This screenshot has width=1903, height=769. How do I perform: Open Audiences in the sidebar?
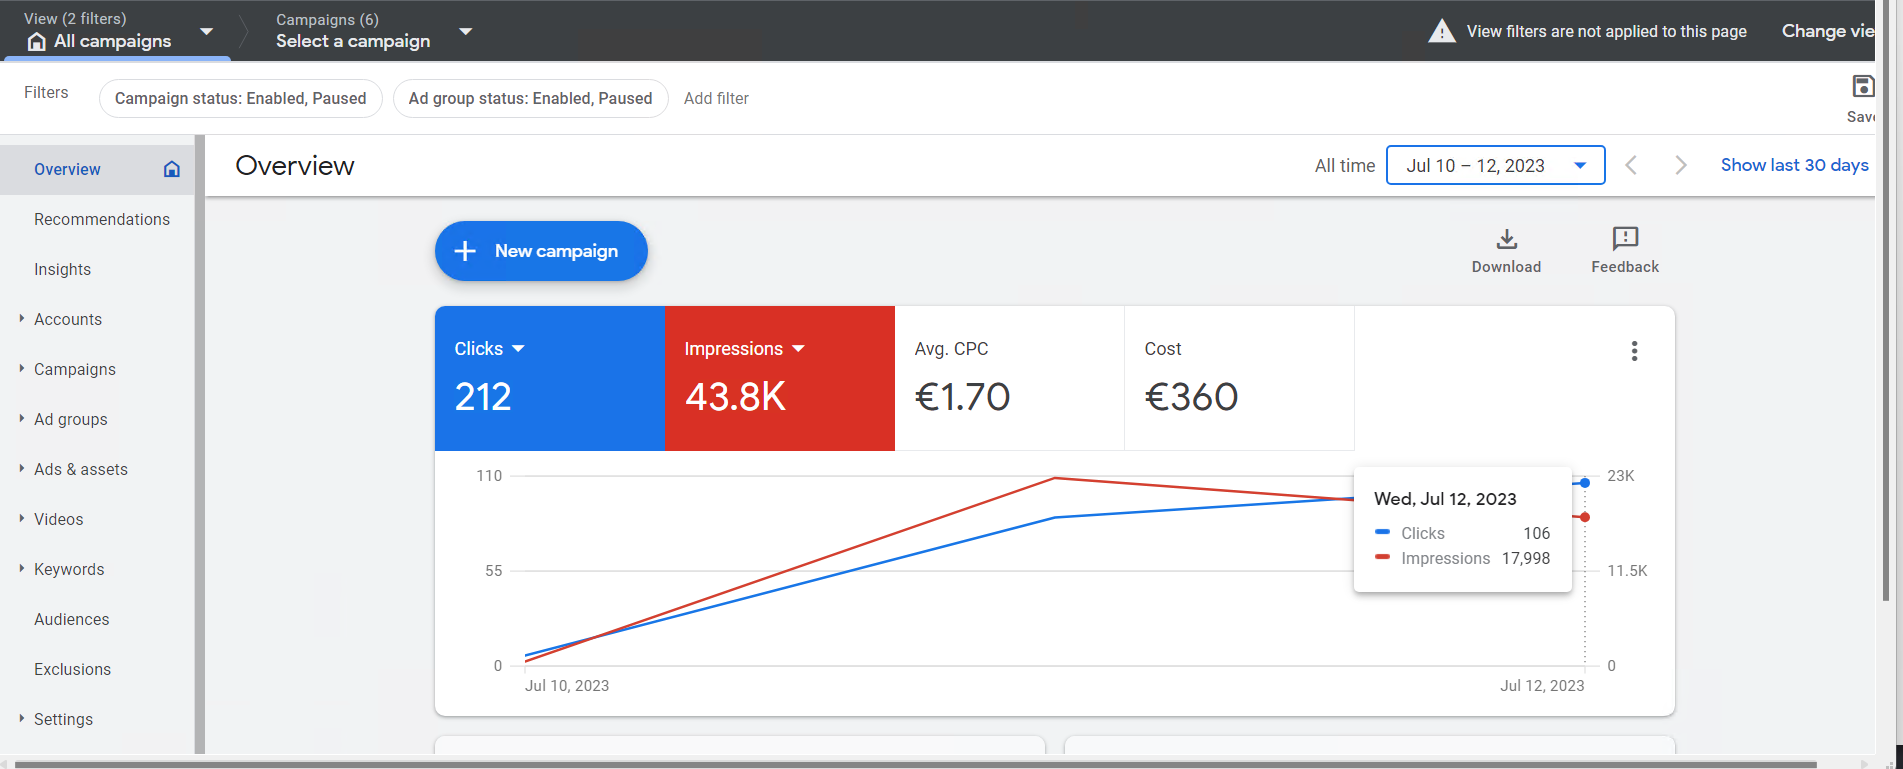pos(72,619)
